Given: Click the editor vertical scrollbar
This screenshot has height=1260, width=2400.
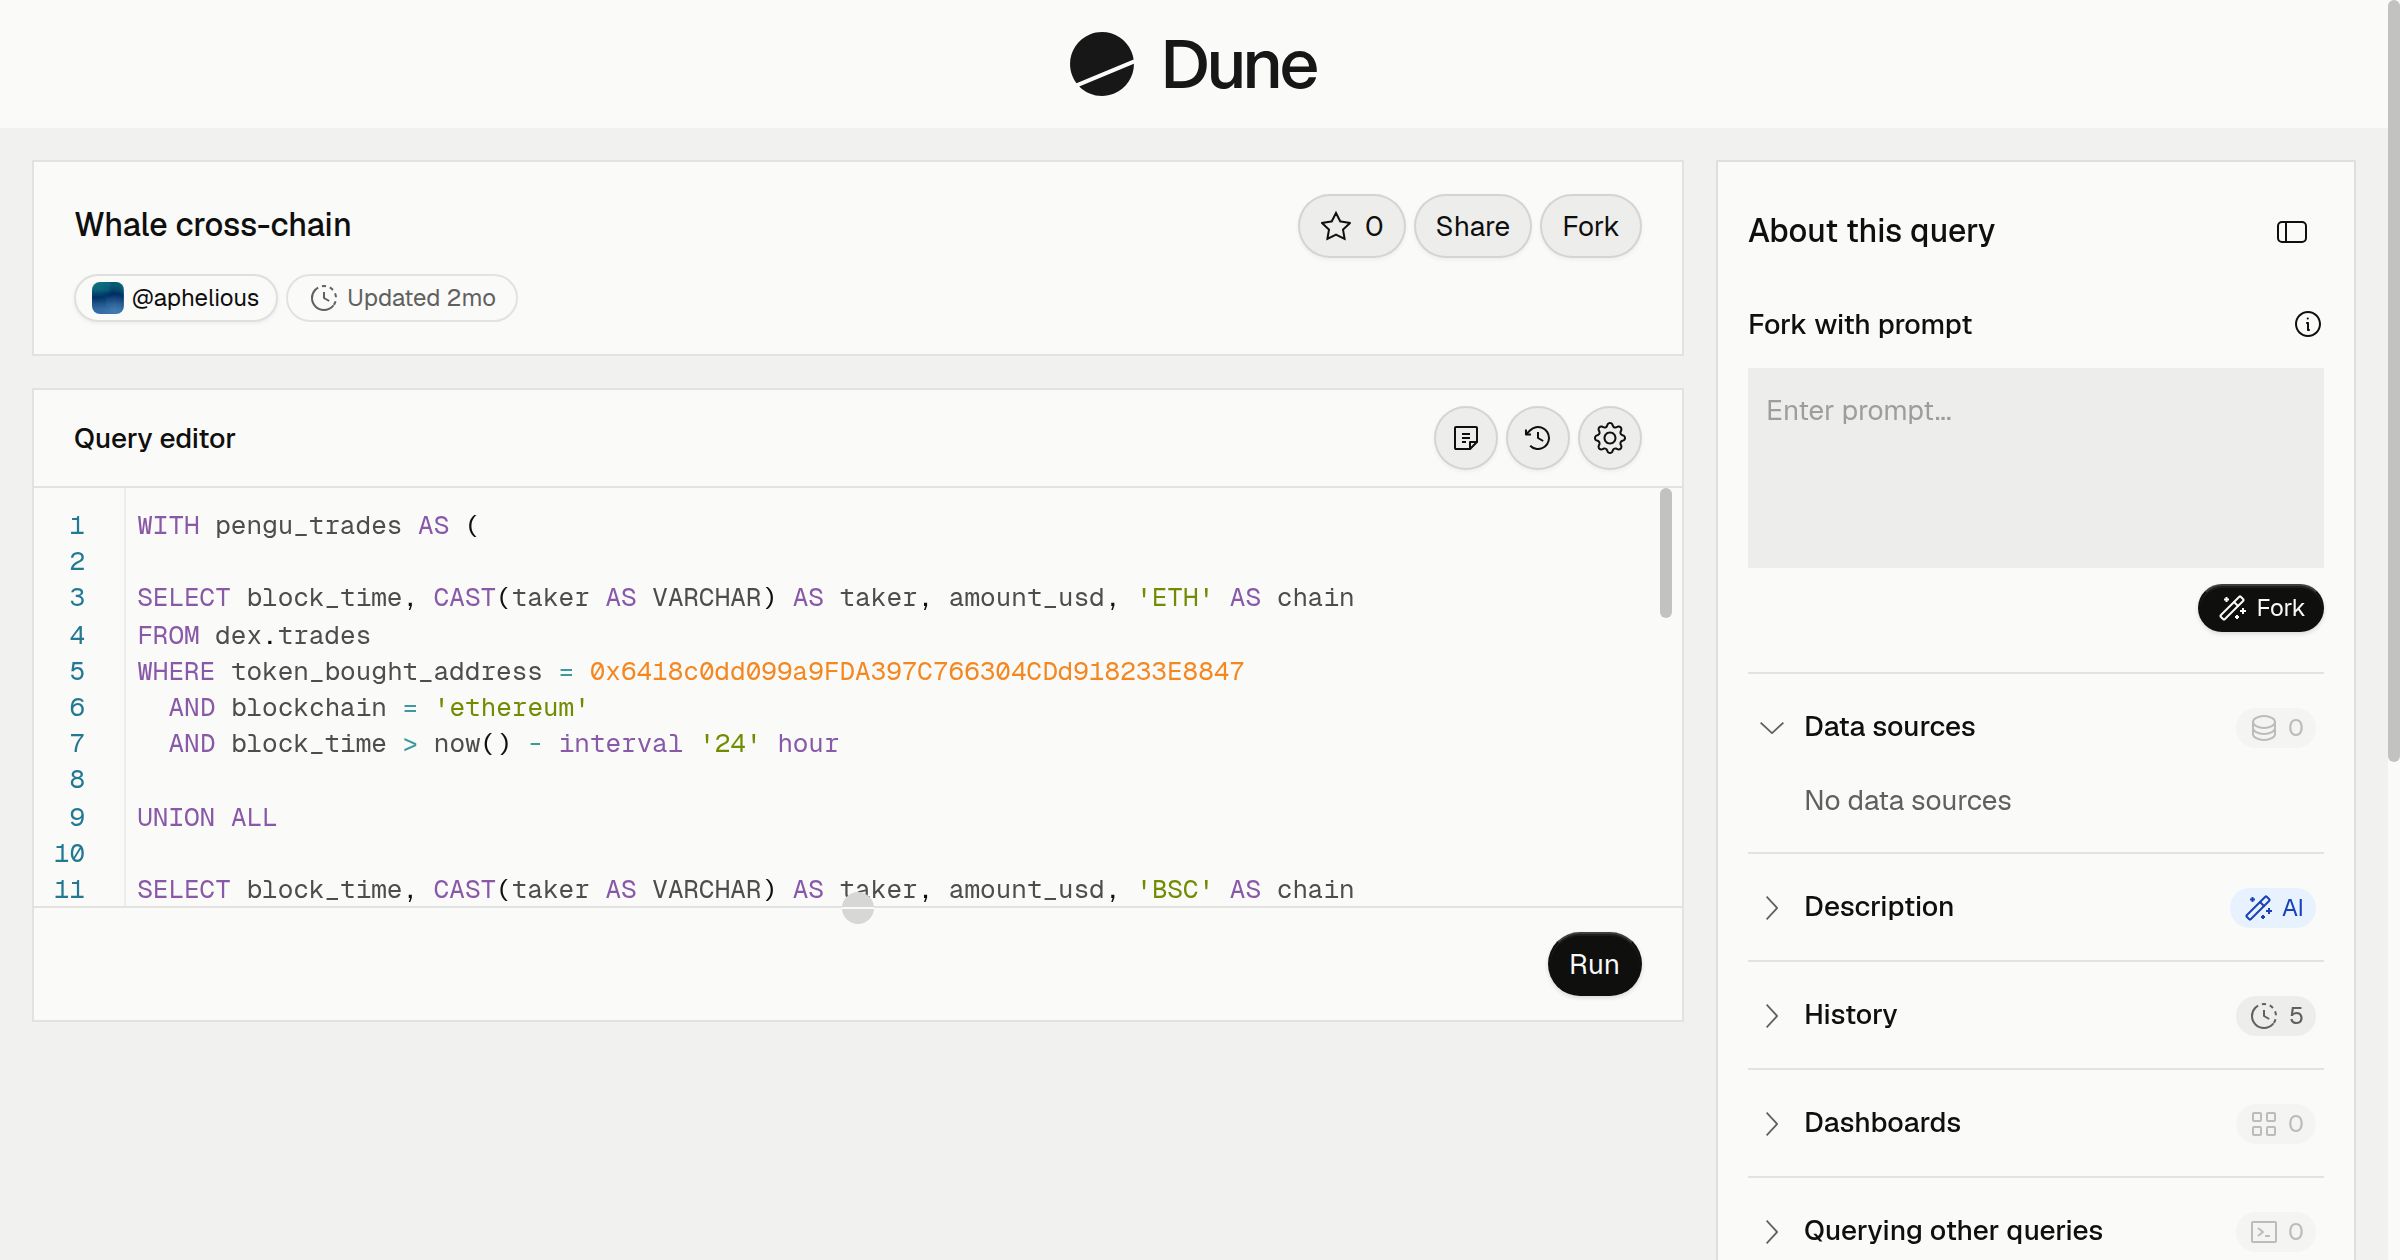Looking at the screenshot, I should [1665, 553].
